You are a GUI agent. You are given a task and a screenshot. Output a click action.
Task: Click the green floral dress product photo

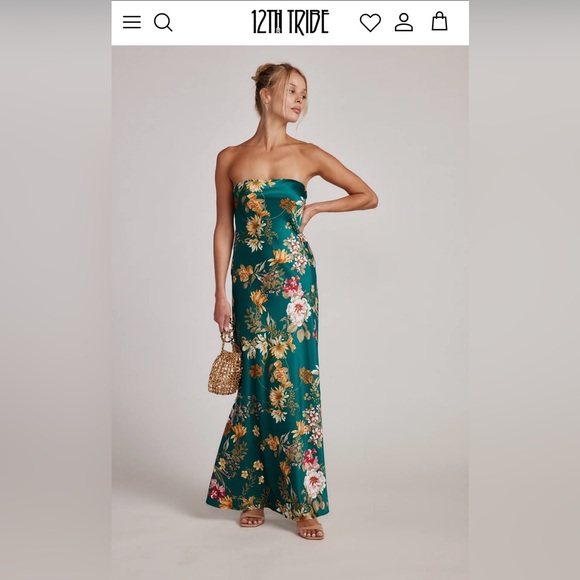pos(290,313)
